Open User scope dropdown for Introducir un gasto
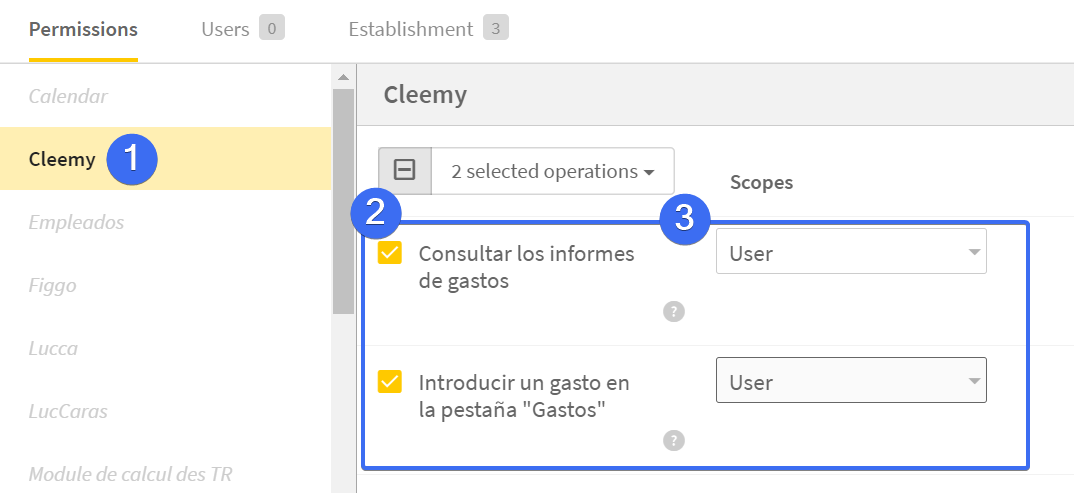 pos(851,380)
